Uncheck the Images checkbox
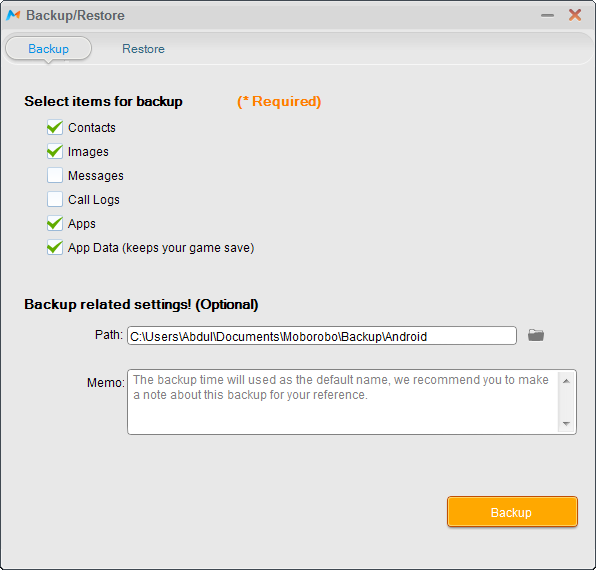 point(55,151)
